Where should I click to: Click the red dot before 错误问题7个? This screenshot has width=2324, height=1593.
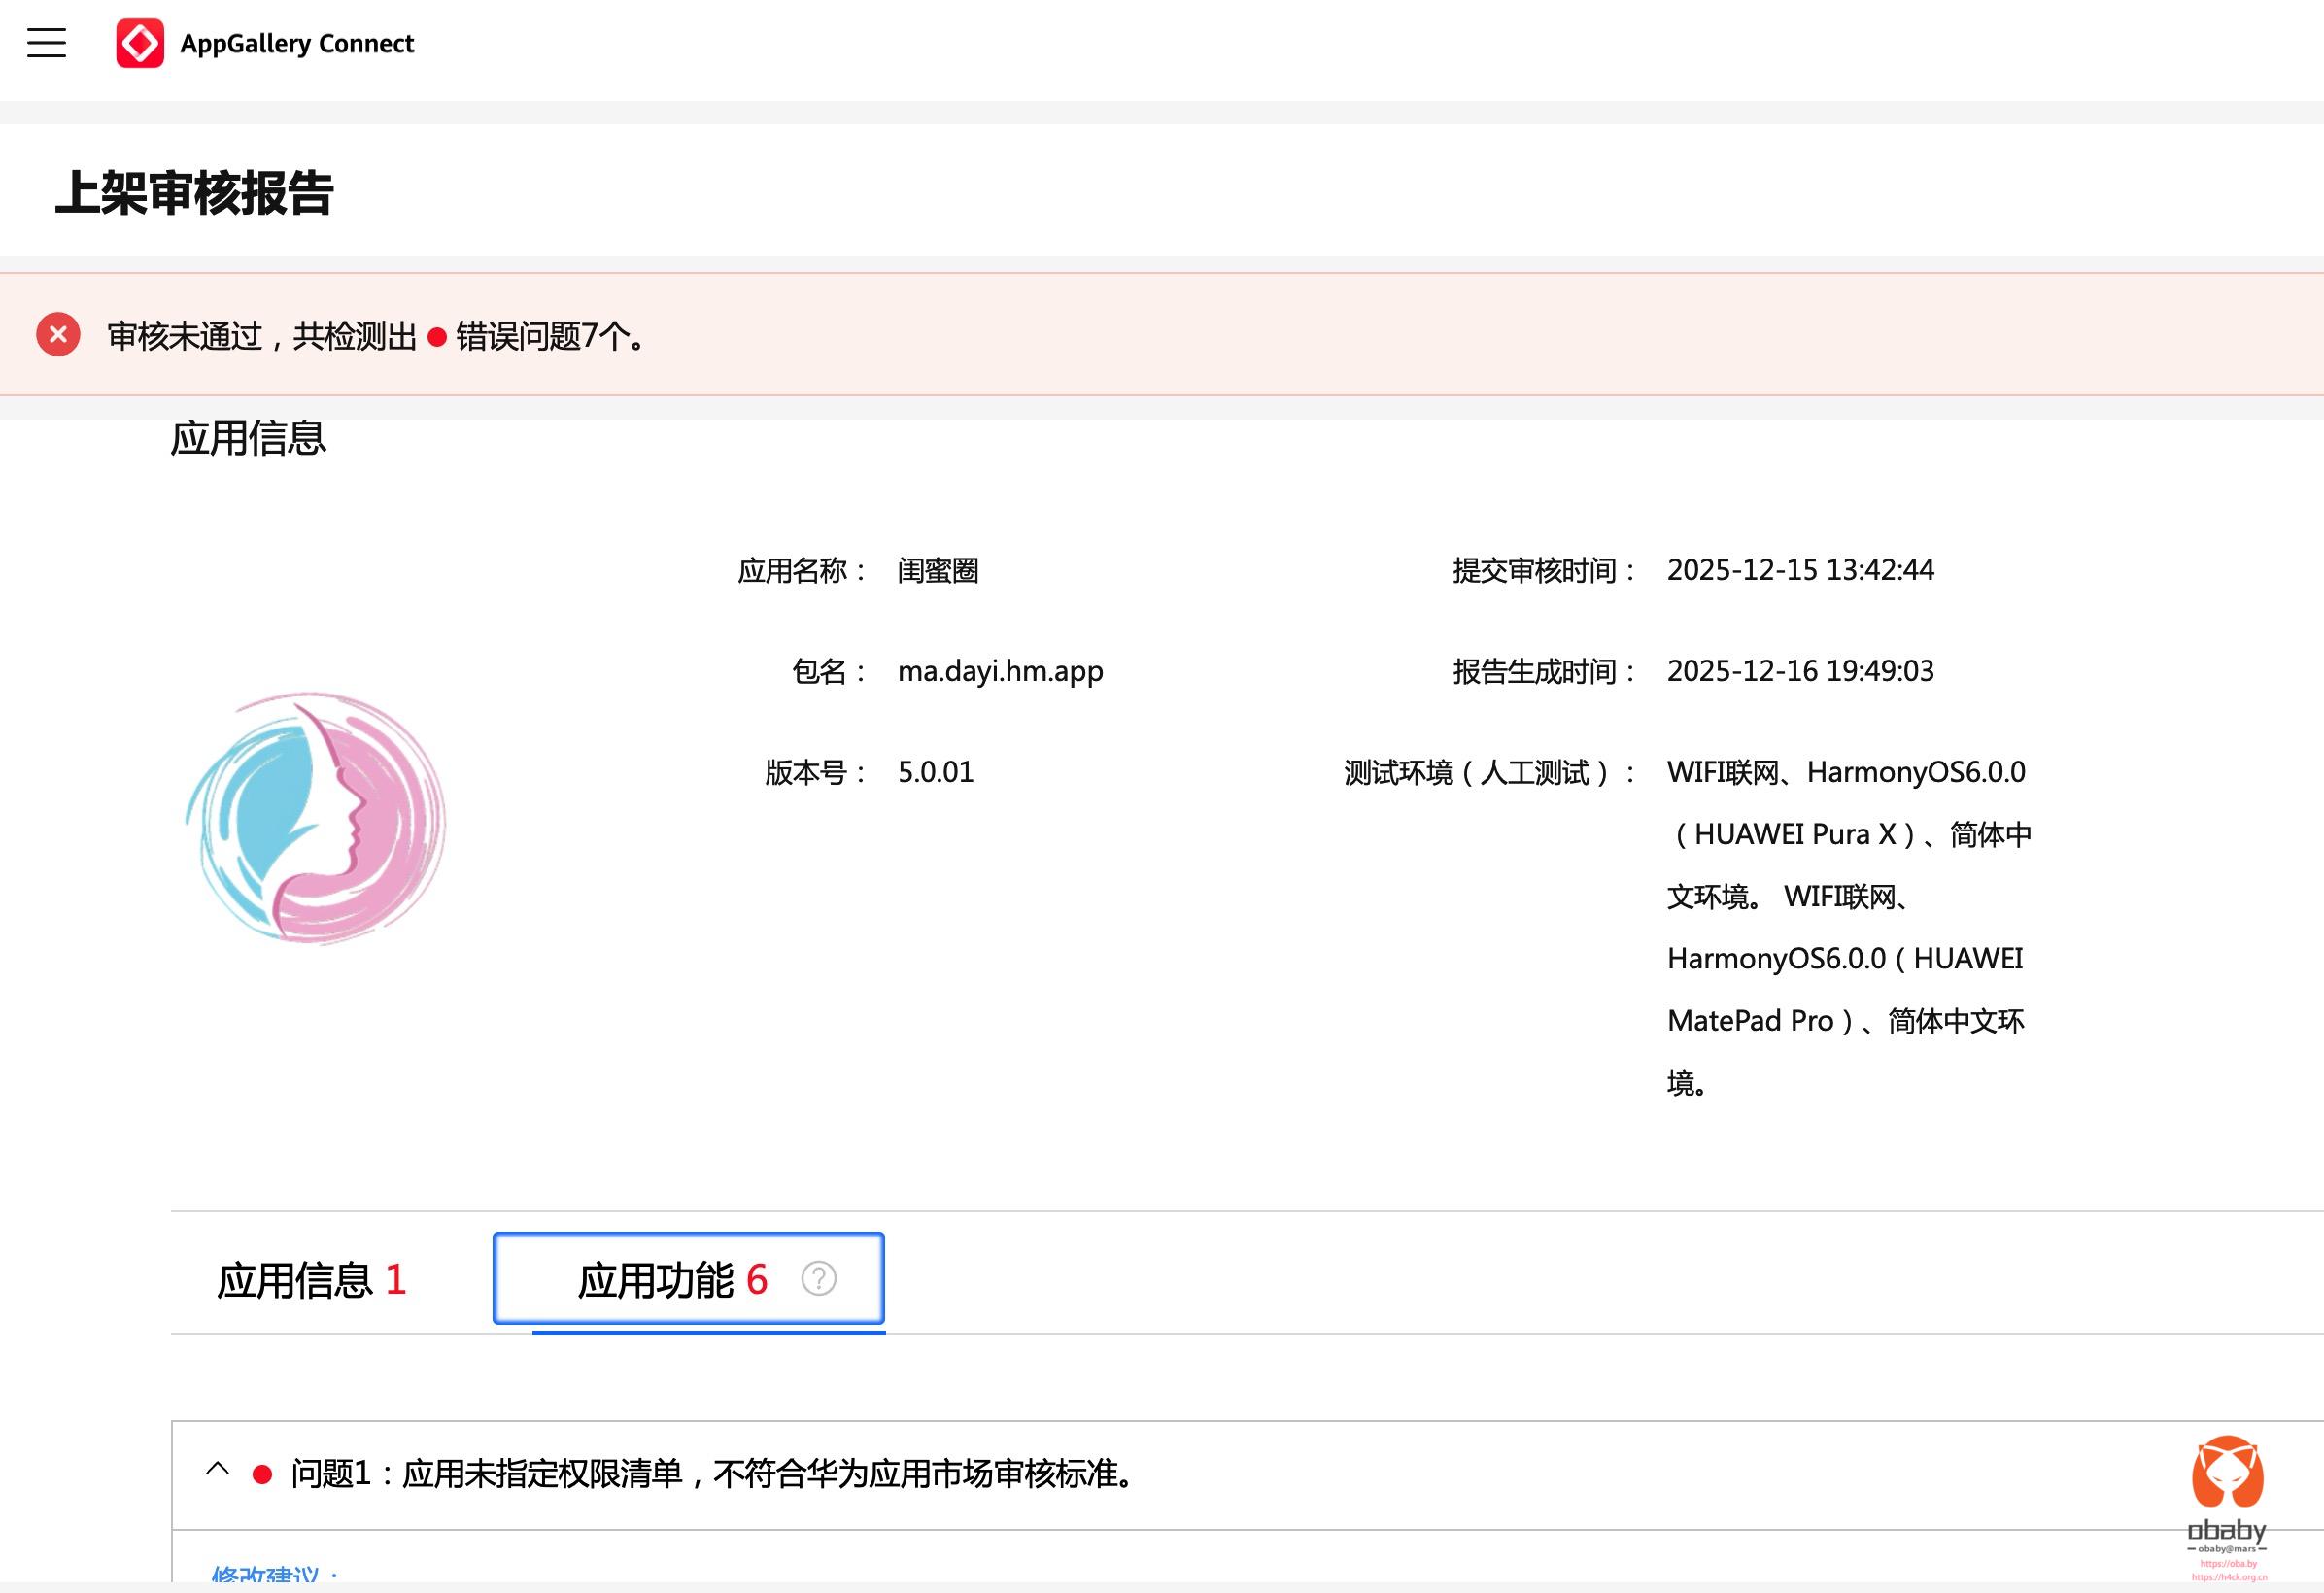pos(437,337)
